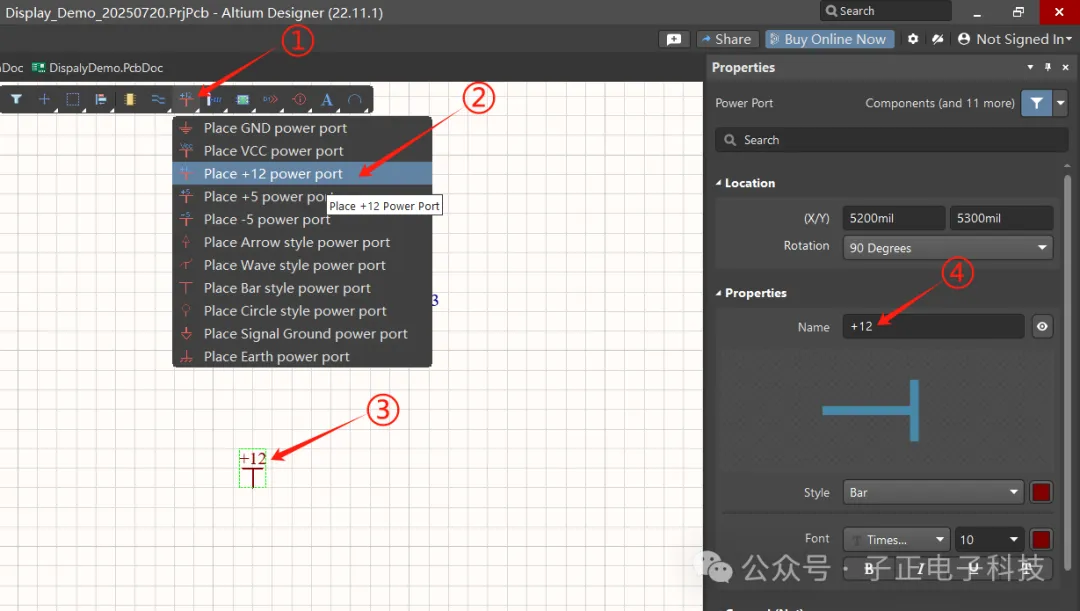Pin the Properties panel

click(1048, 68)
